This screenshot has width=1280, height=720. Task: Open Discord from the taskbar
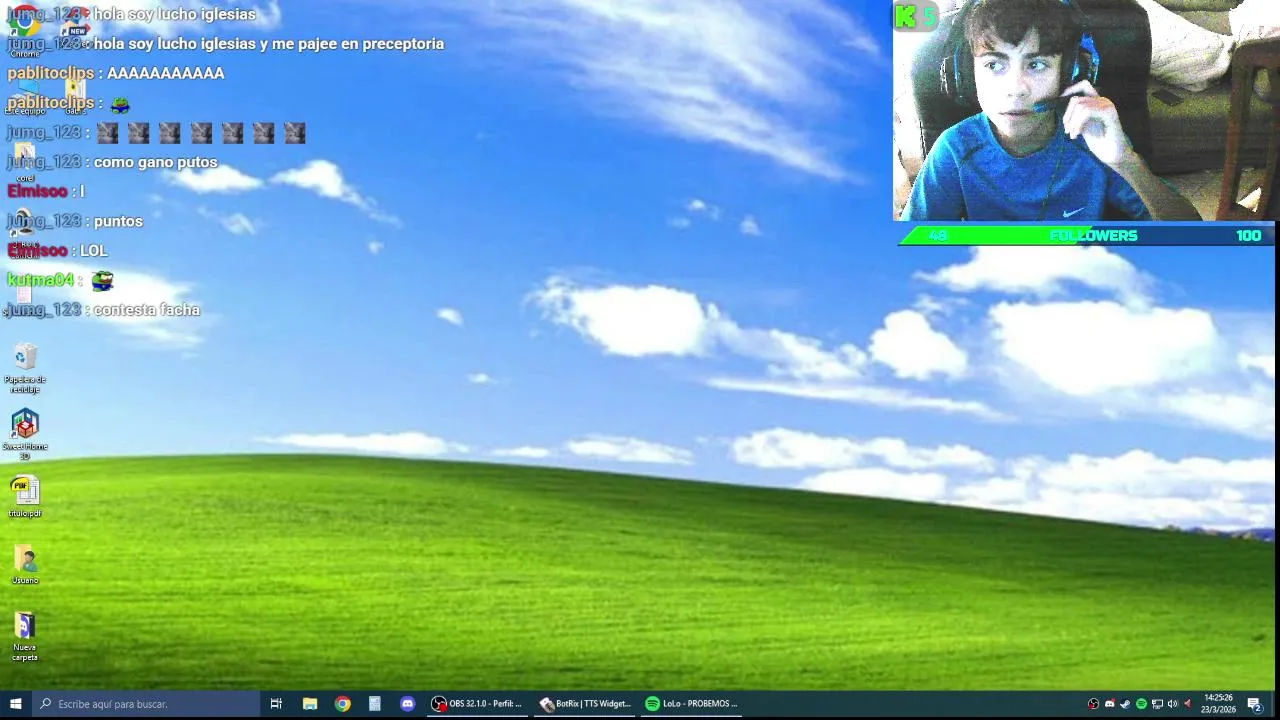tap(407, 704)
